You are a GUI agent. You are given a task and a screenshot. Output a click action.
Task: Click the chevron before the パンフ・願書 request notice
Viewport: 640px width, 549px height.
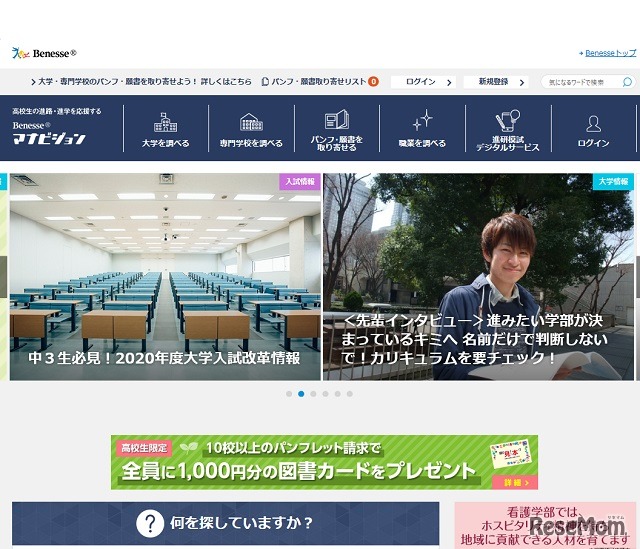33,82
